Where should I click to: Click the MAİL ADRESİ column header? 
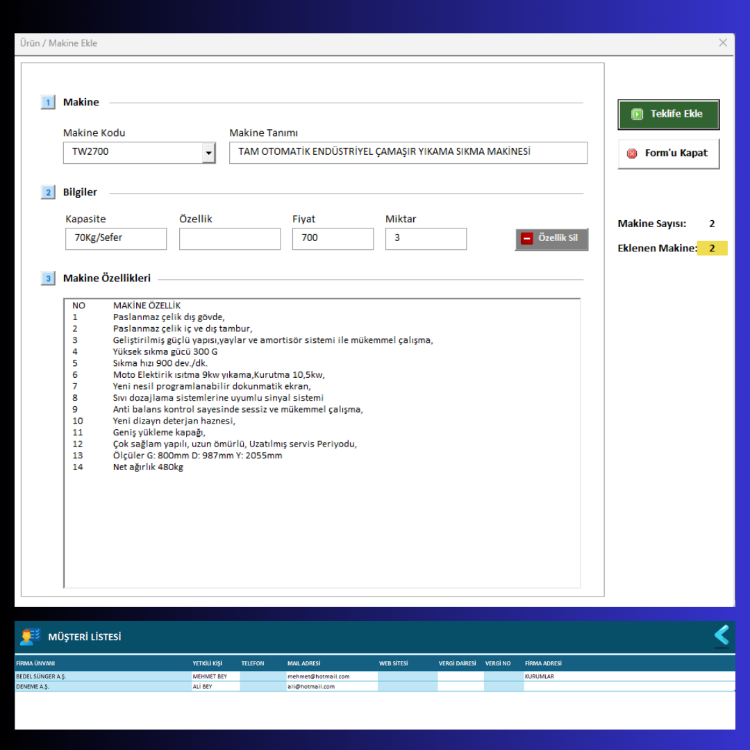click(304, 663)
